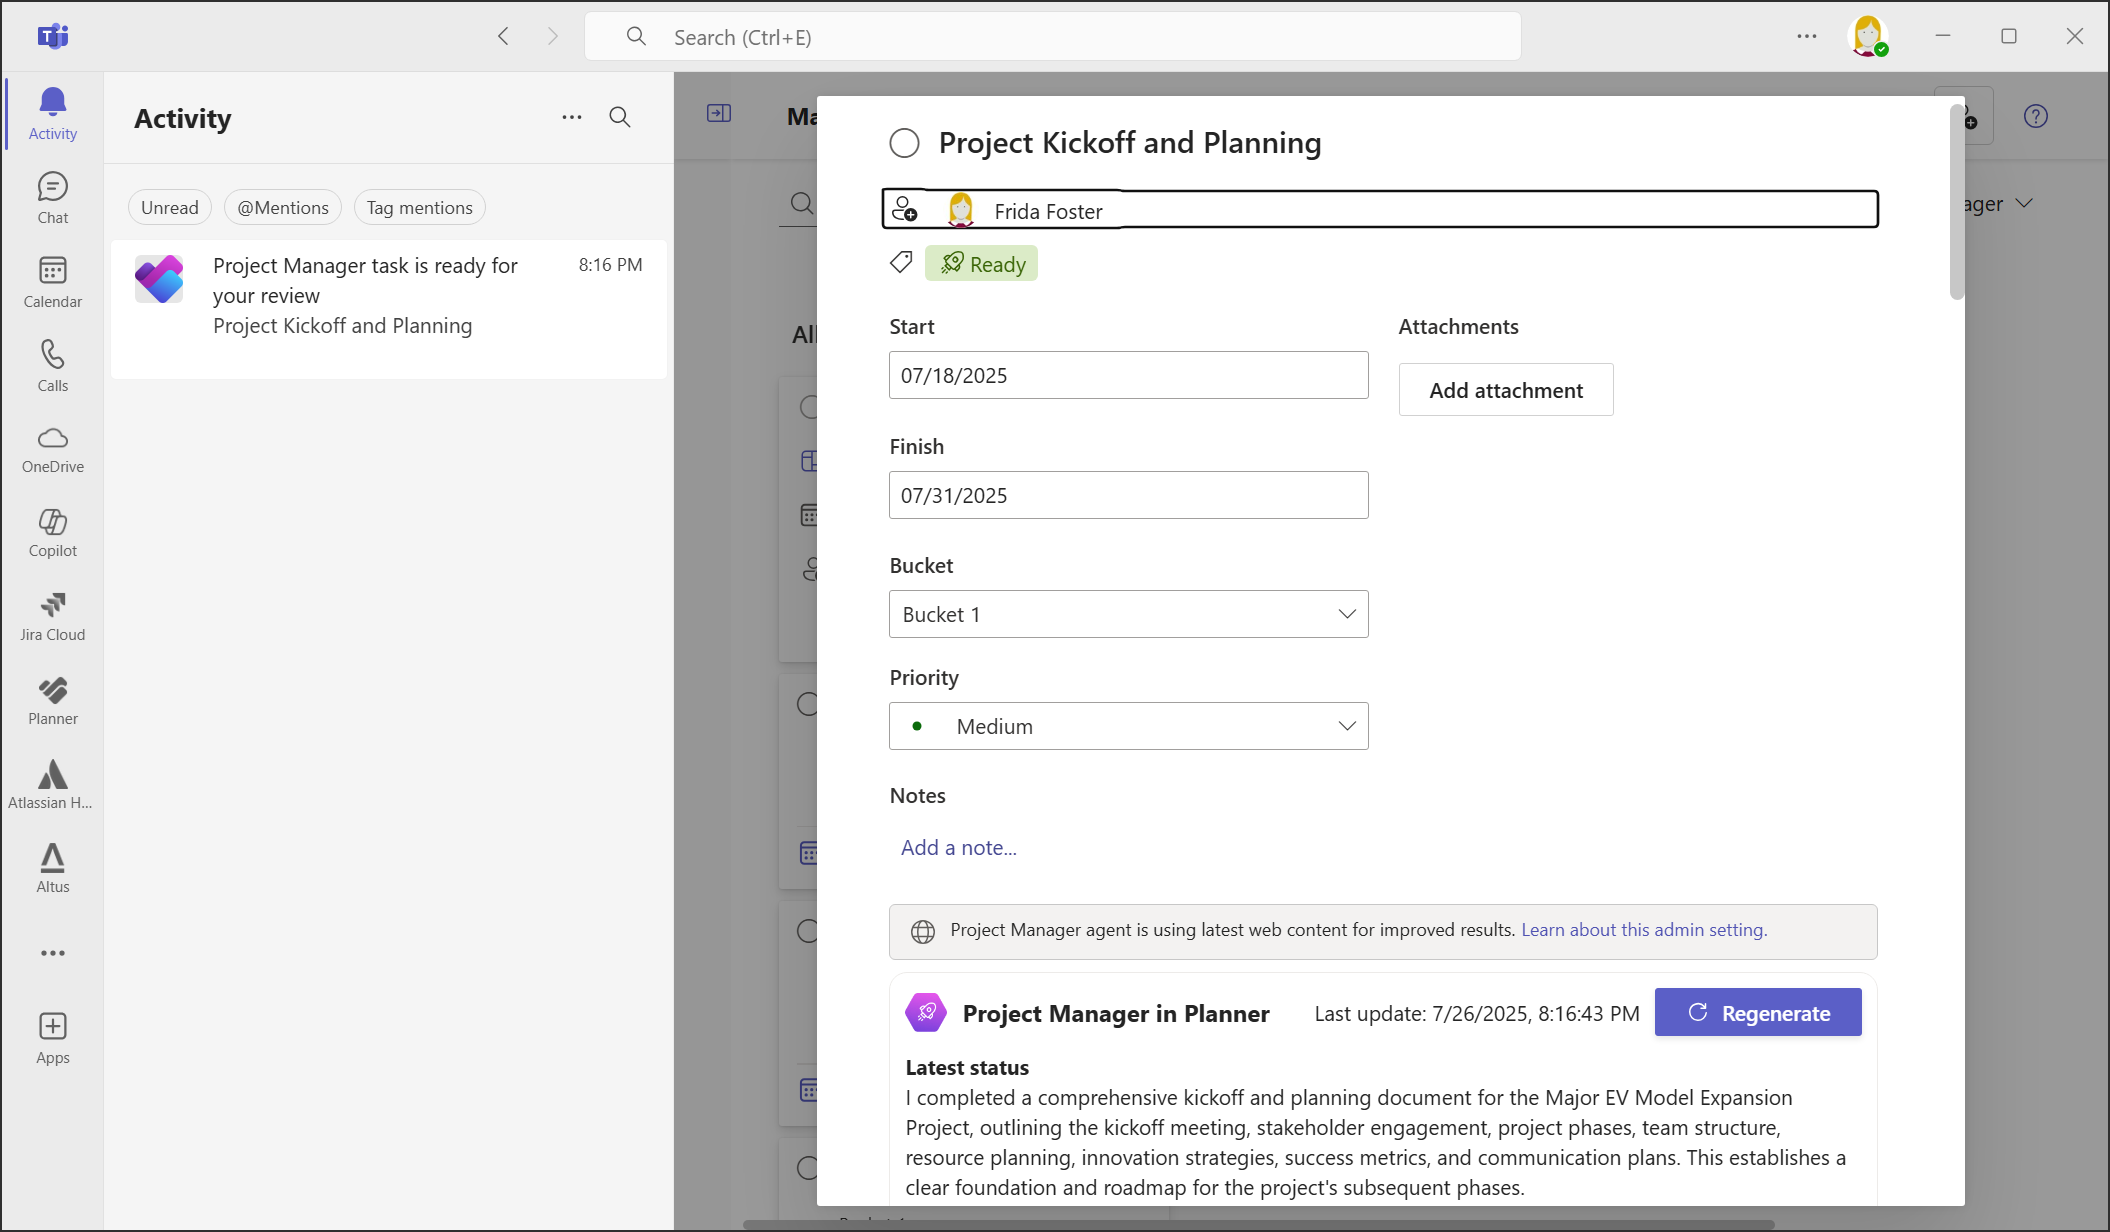The width and height of the screenshot is (2110, 1232).
Task: Click the Search (Ctrl+E) box
Action: pos(1053,37)
